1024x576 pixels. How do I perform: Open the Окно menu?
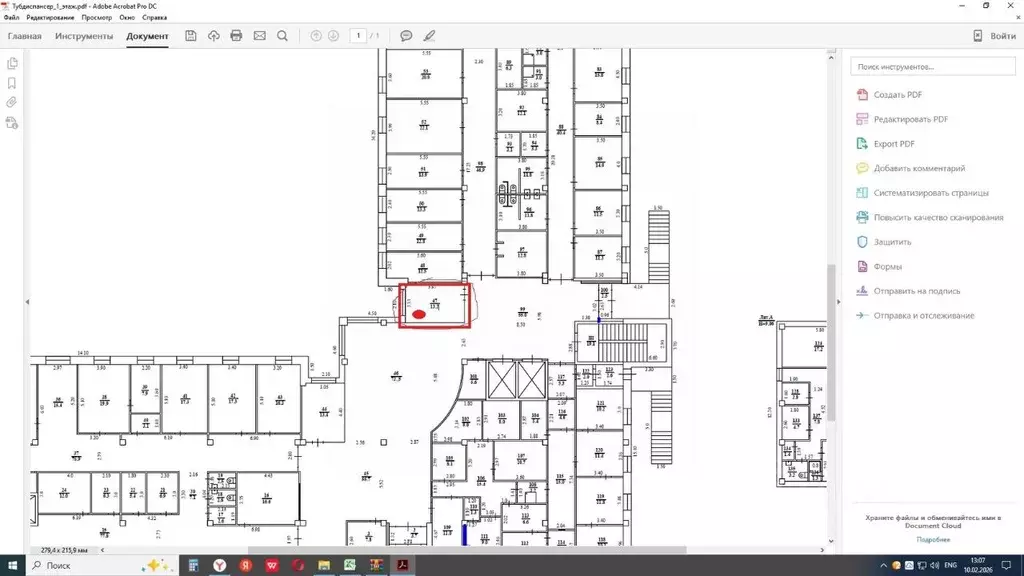(x=127, y=18)
